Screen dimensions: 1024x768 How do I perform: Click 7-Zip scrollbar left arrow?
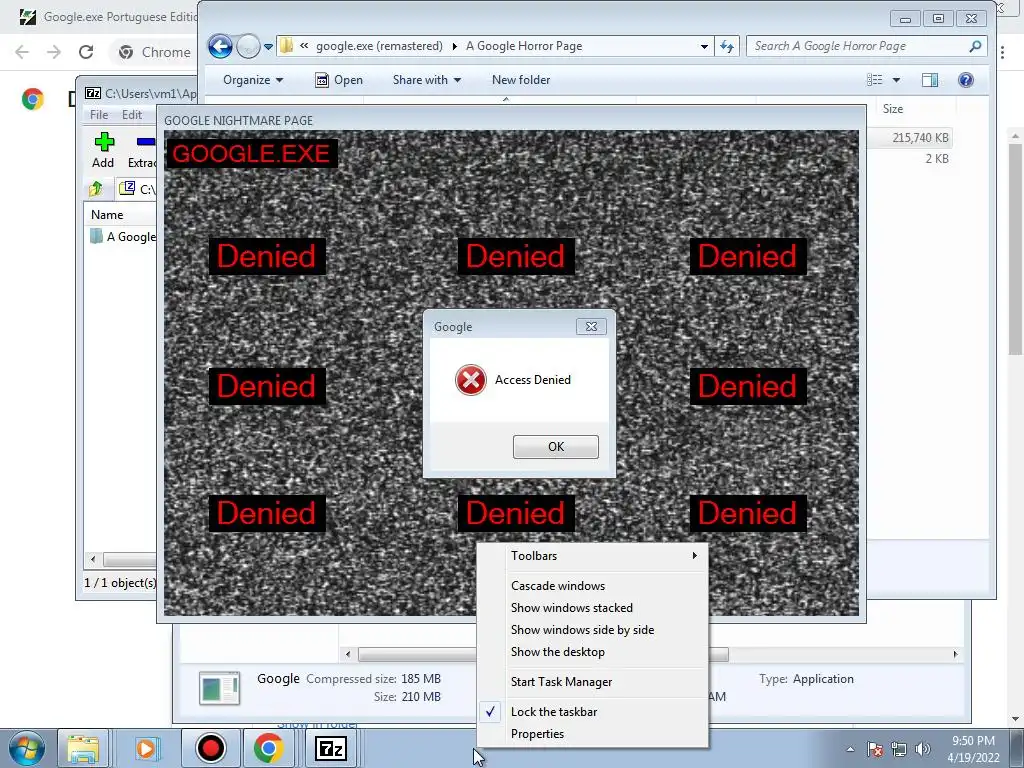(93, 559)
